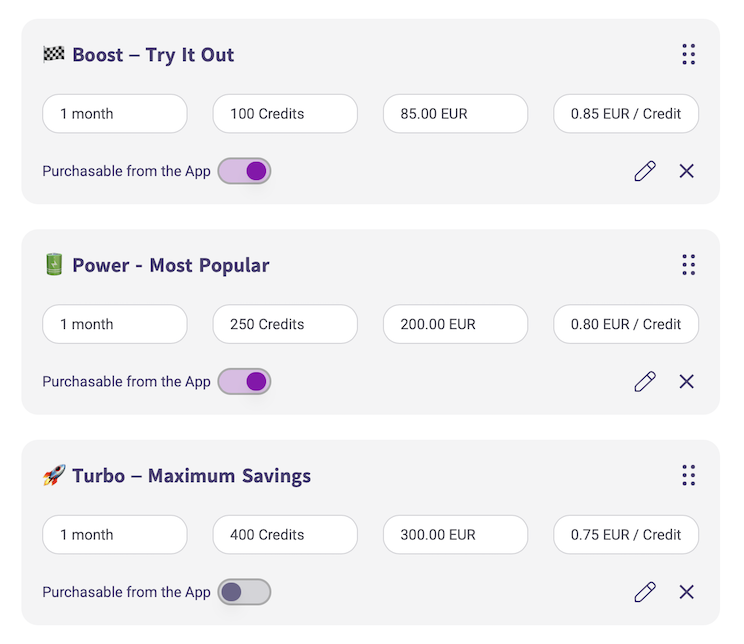Remove the Power plan with X icon
The height and width of the screenshot is (644, 744).
tap(687, 382)
